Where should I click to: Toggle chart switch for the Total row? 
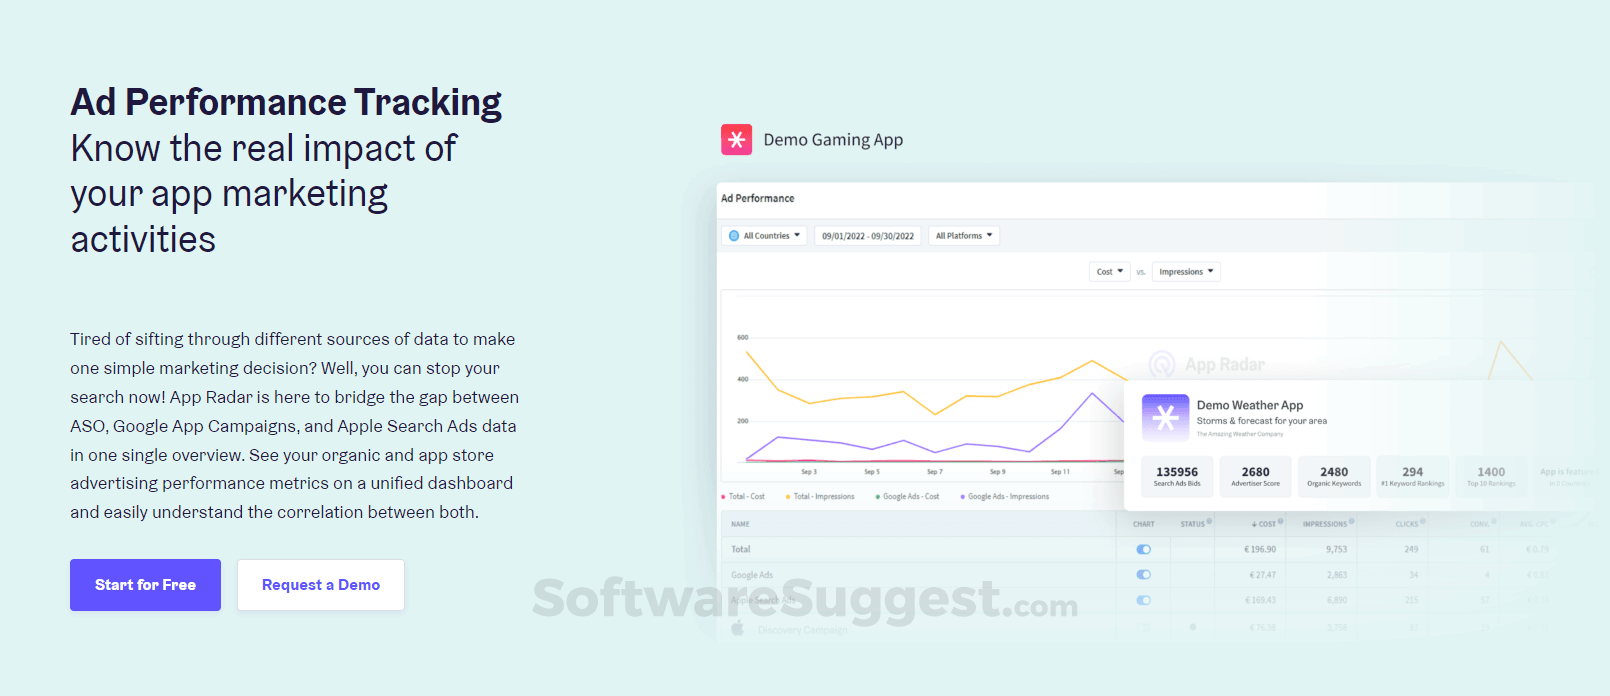tap(1144, 549)
